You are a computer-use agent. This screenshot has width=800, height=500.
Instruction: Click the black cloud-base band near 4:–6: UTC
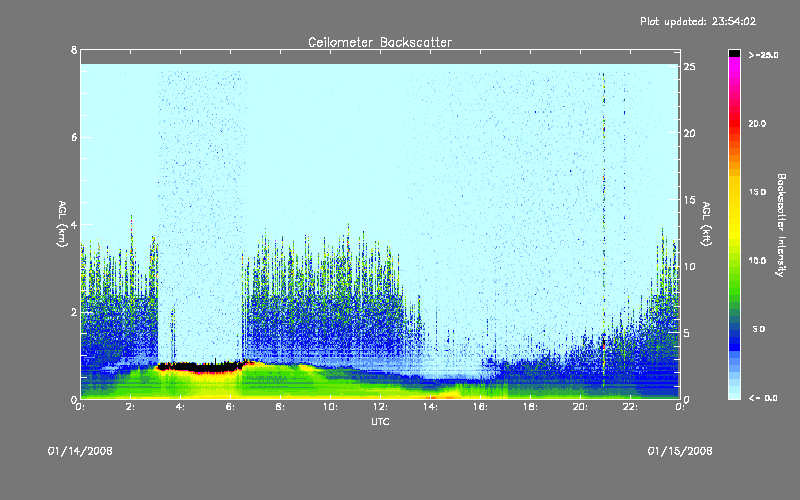pos(202,367)
